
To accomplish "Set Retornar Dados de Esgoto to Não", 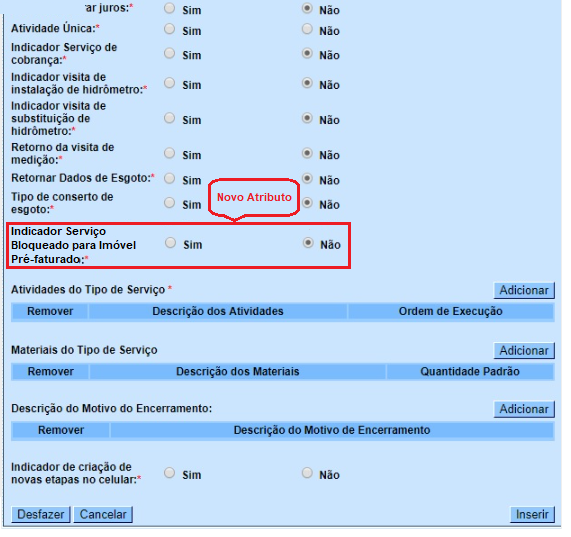I will coord(307,178).
